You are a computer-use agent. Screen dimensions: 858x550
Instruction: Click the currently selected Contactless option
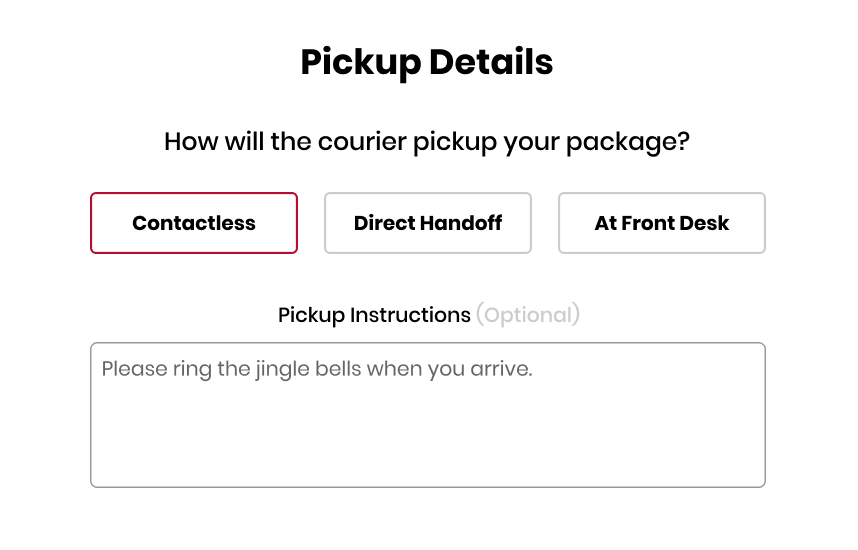tap(194, 223)
